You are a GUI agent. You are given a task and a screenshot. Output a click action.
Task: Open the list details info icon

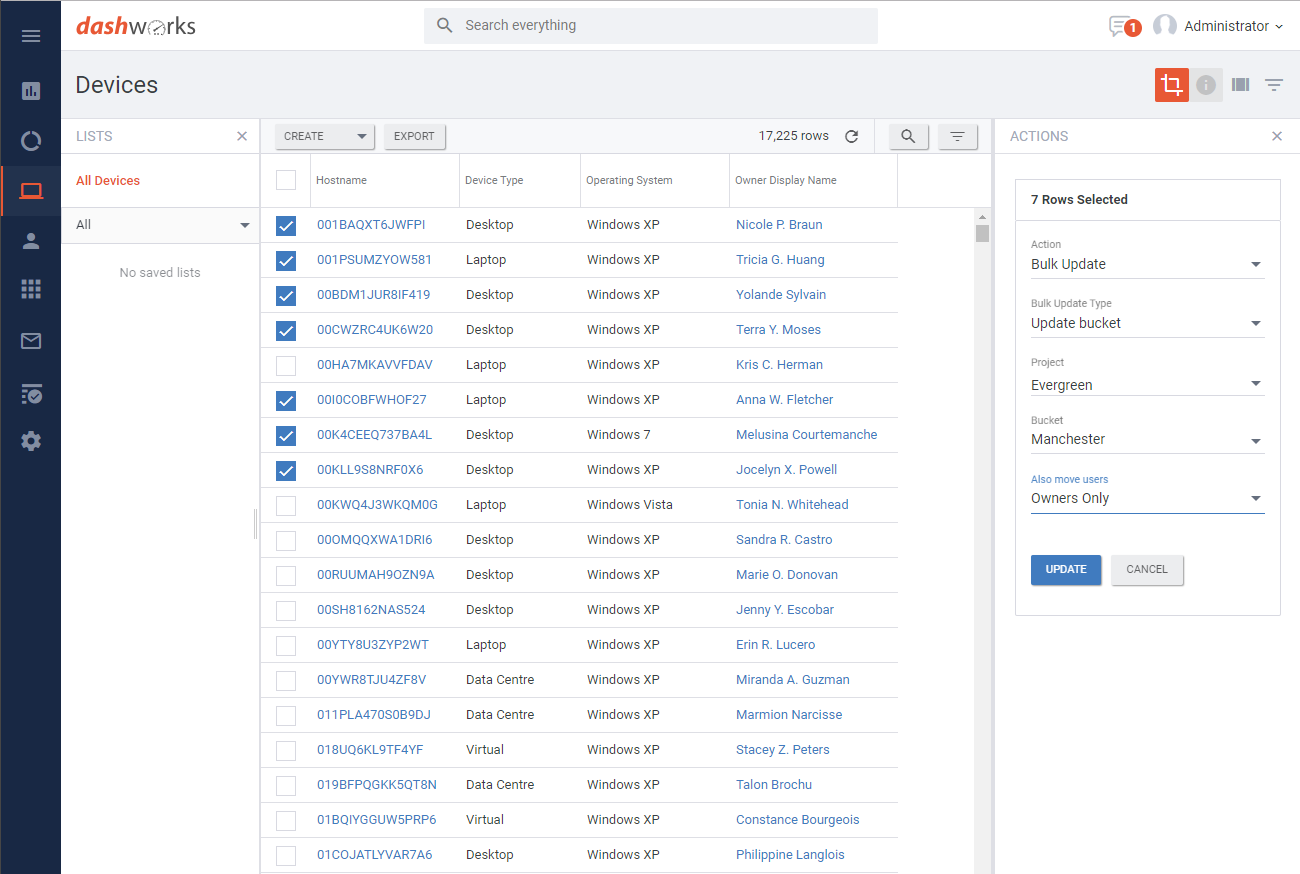(1206, 85)
